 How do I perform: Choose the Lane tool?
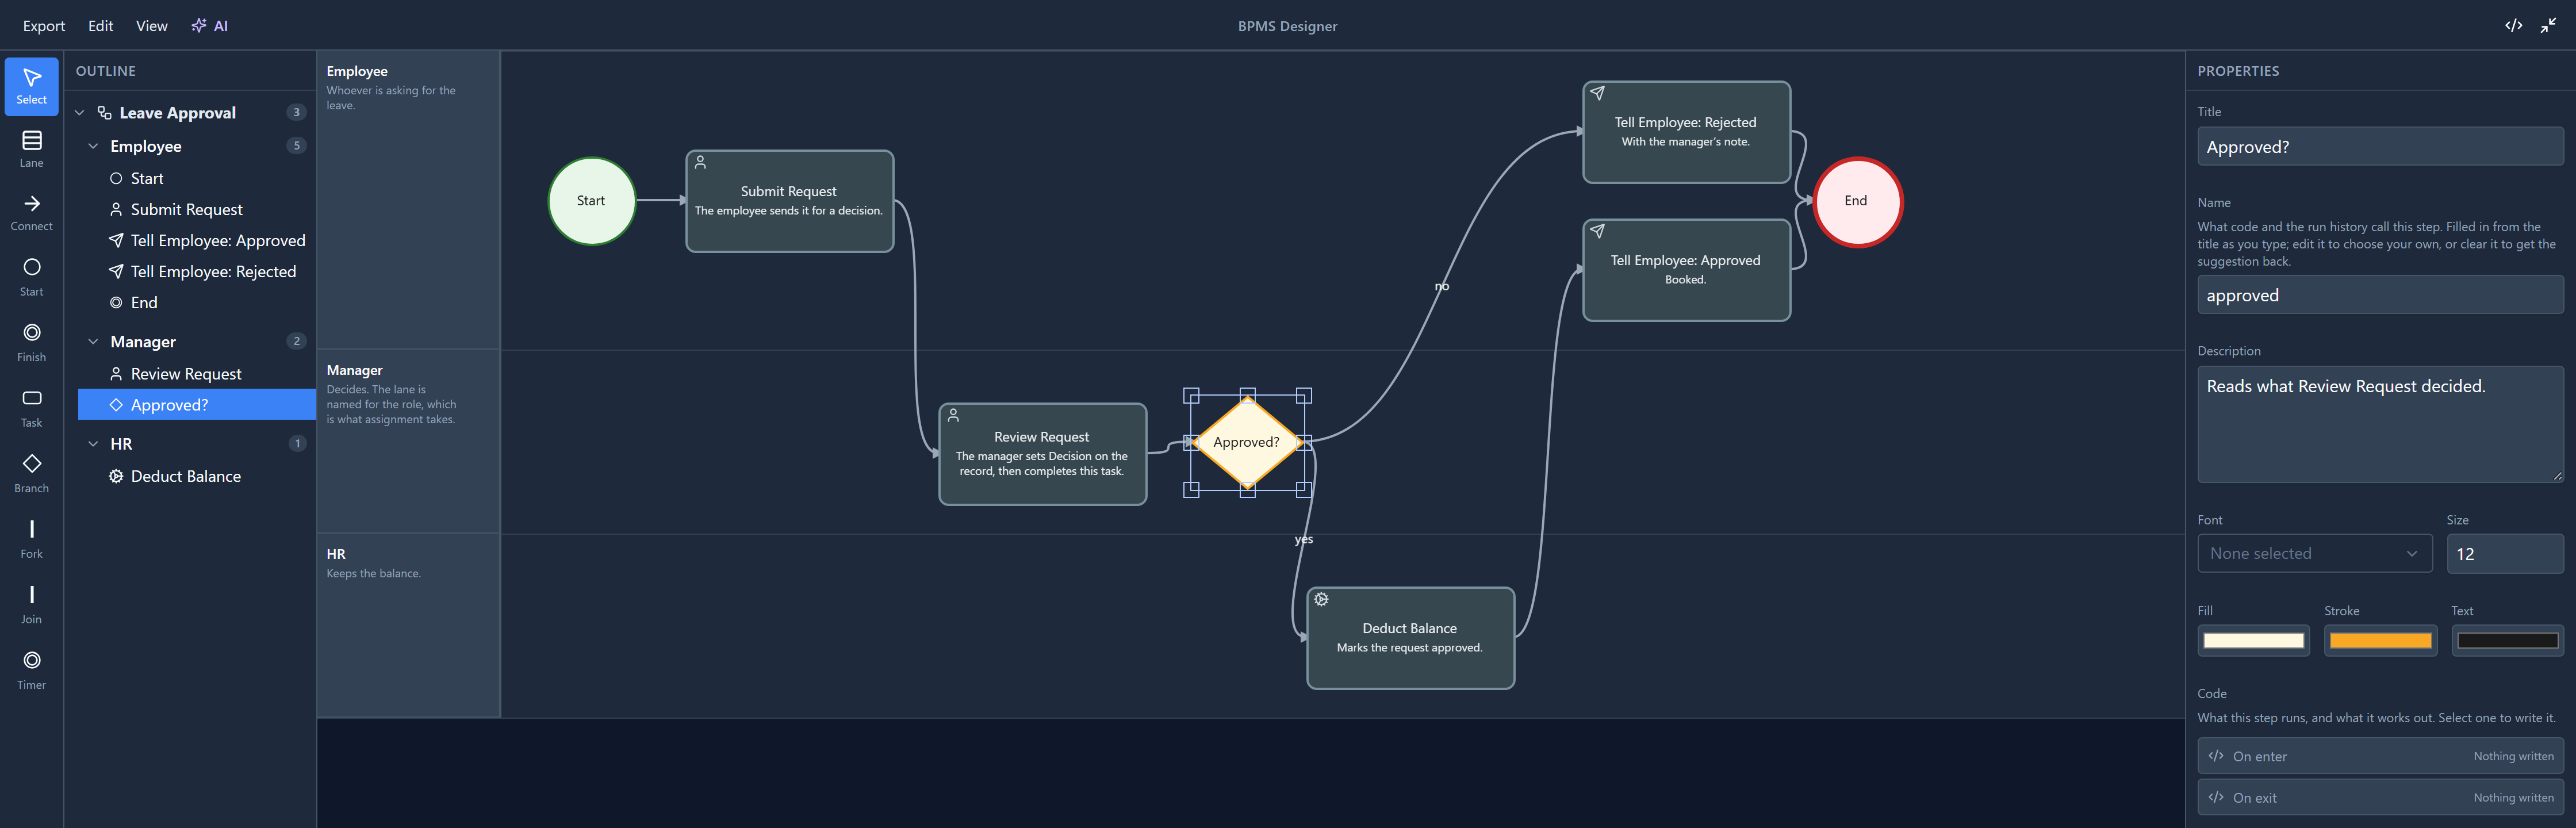click(x=31, y=149)
